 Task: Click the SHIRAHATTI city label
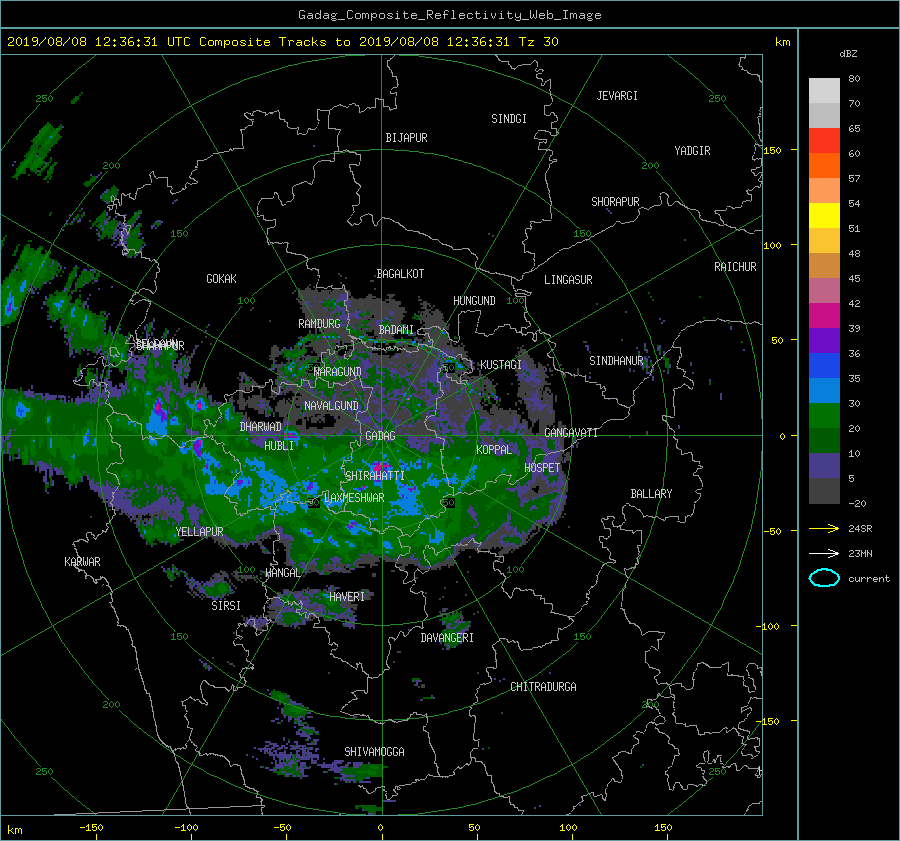[375, 476]
